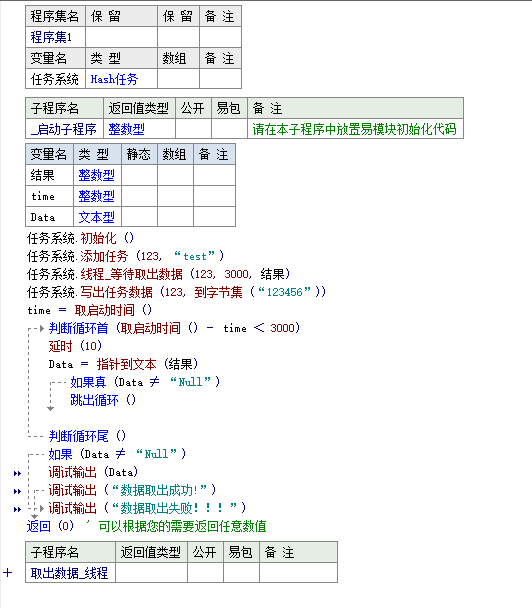This screenshot has height=608, width=532.
Task: Select the _启动子程序 name cell
Action: coord(64,129)
